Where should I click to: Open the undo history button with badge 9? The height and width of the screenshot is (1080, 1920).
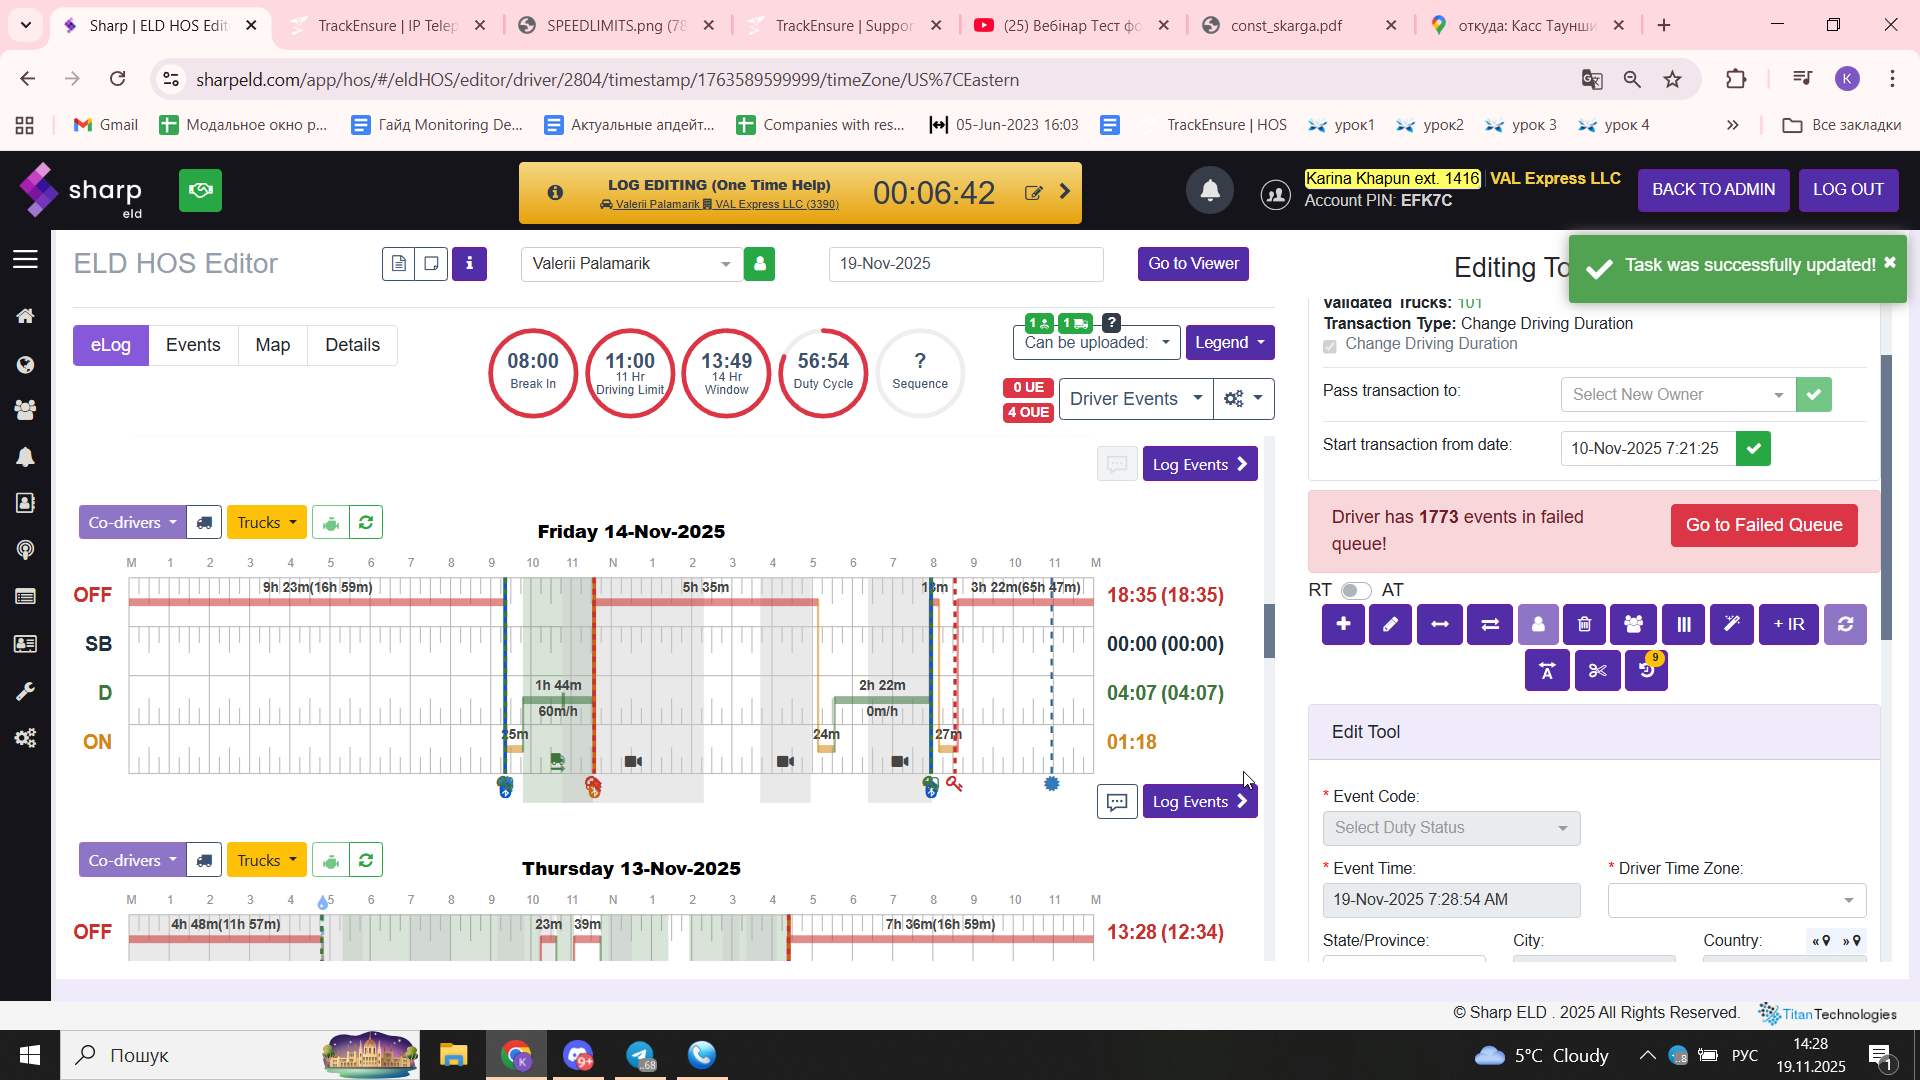(x=1646, y=671)
